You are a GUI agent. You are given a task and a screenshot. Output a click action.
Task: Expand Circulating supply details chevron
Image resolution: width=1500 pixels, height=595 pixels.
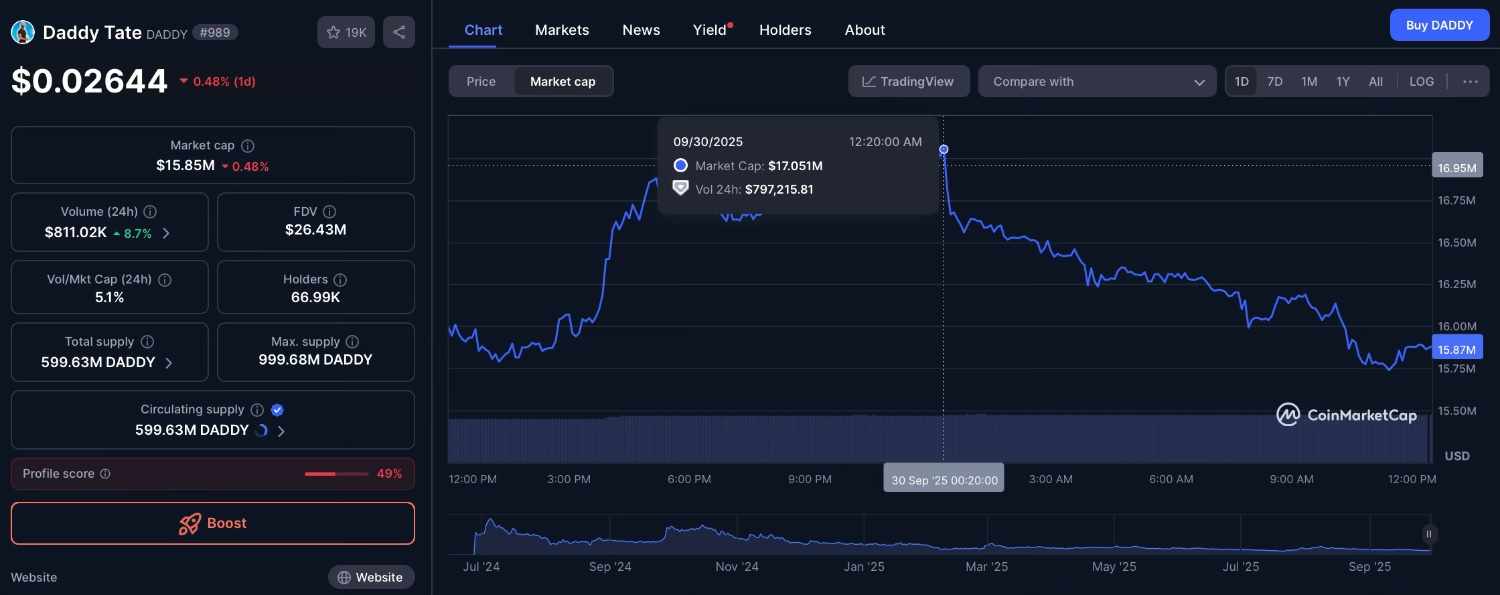click(x=281, y=431)
